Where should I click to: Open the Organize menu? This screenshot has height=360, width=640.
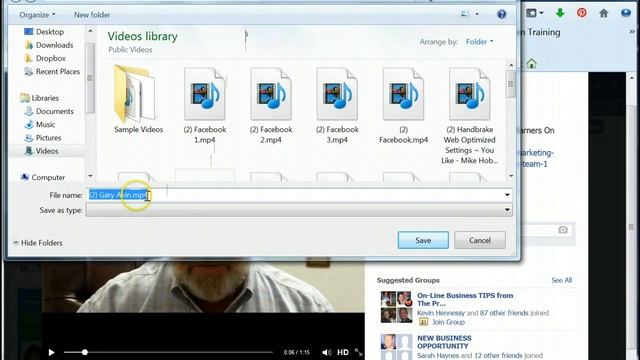37,15
